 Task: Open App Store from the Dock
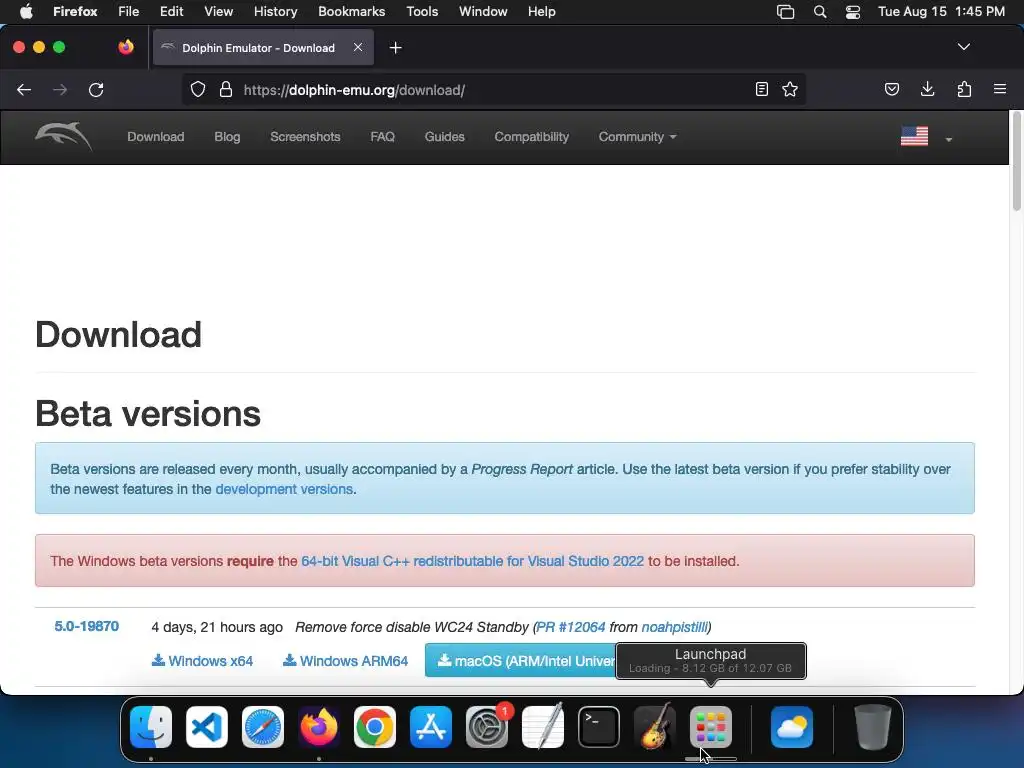pyautogui.click(x=431, y=727)
